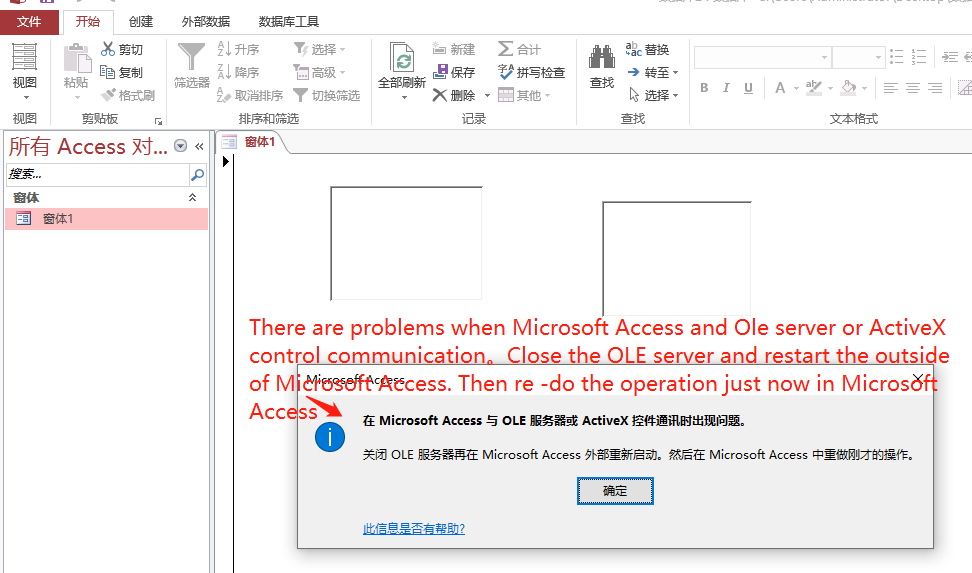Click the Font Color (A) button
Image resolution: width=972 pixels, height=573 pixels.
(780, 88)
